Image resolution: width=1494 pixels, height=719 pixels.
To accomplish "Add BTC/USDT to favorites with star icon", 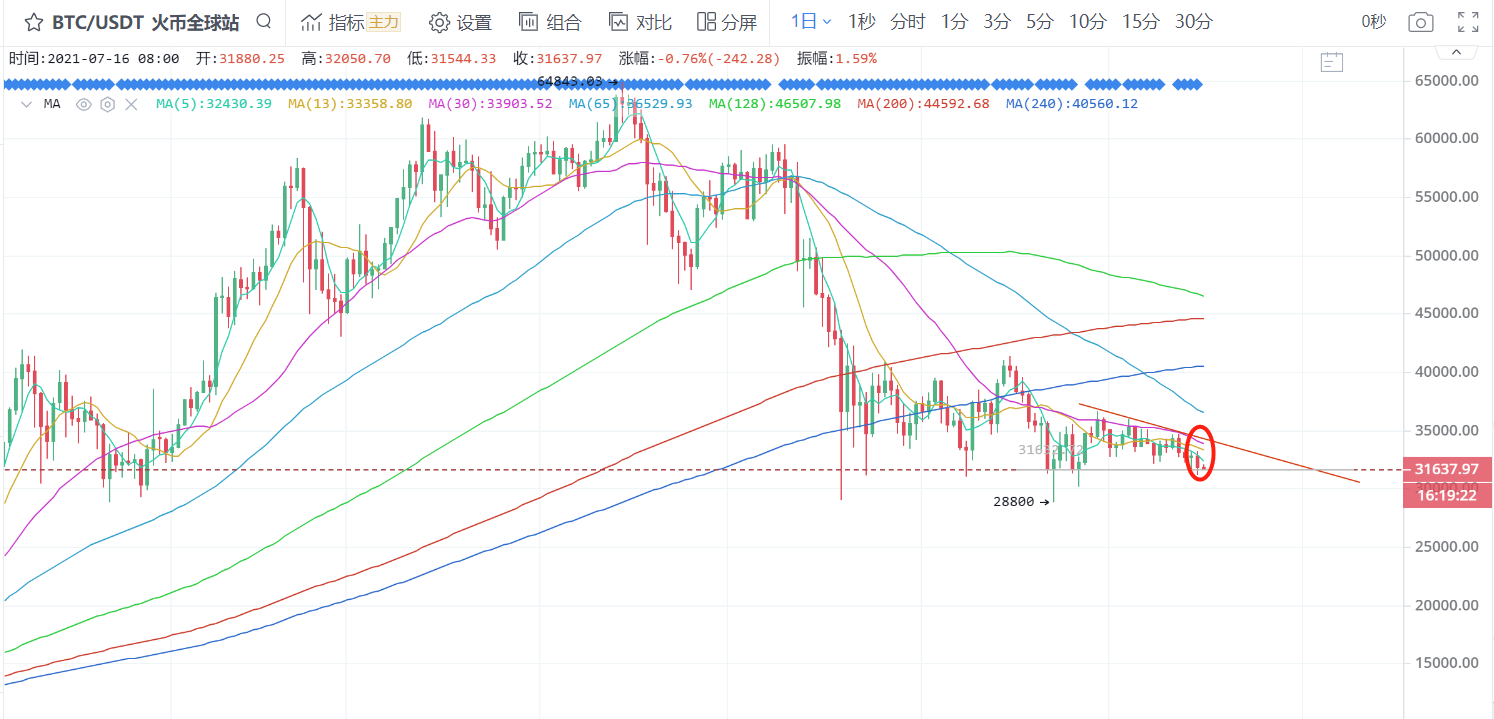I will point(32,22).
